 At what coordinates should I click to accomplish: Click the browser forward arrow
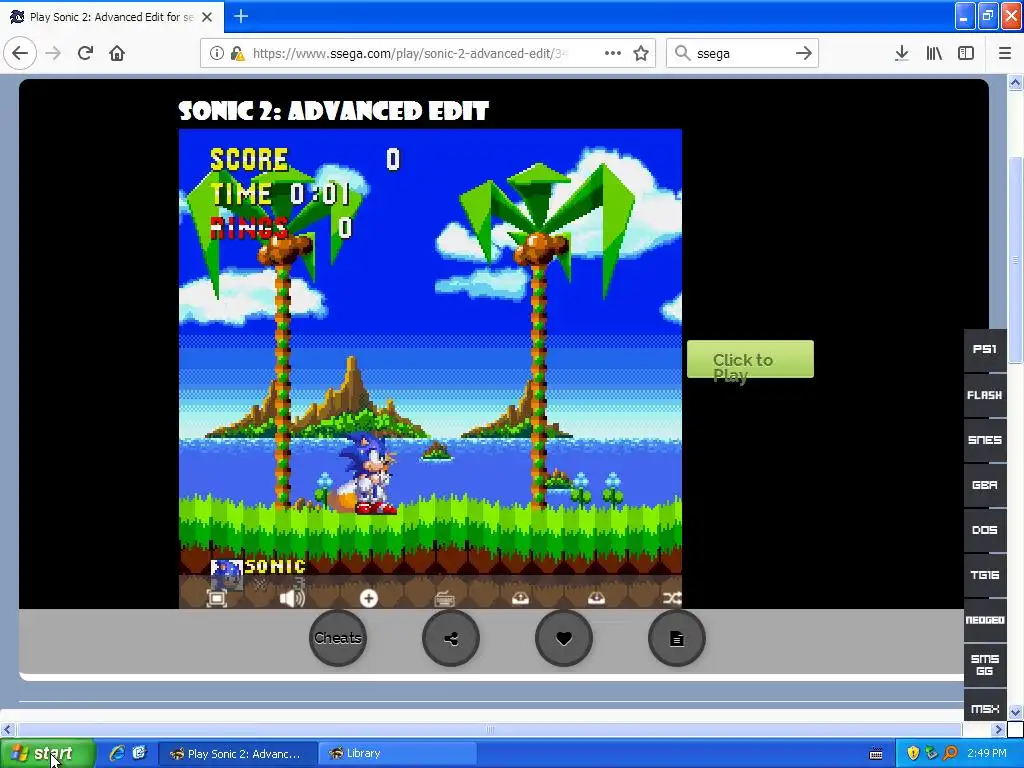(x=53, y=53)
